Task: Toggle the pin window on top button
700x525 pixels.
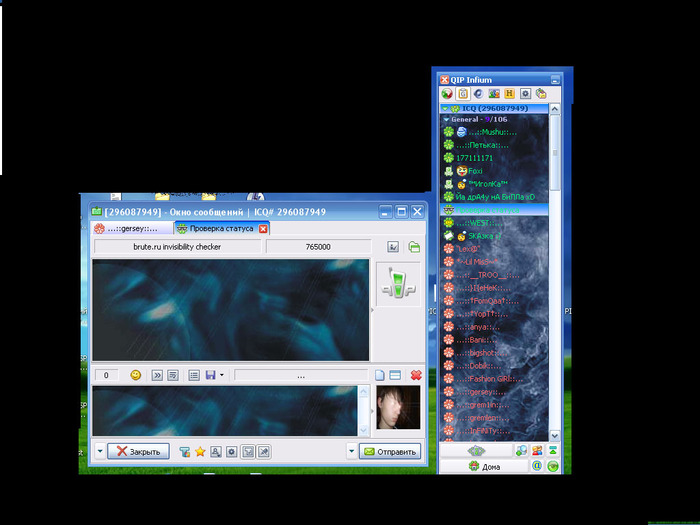Action: [264, 452]
